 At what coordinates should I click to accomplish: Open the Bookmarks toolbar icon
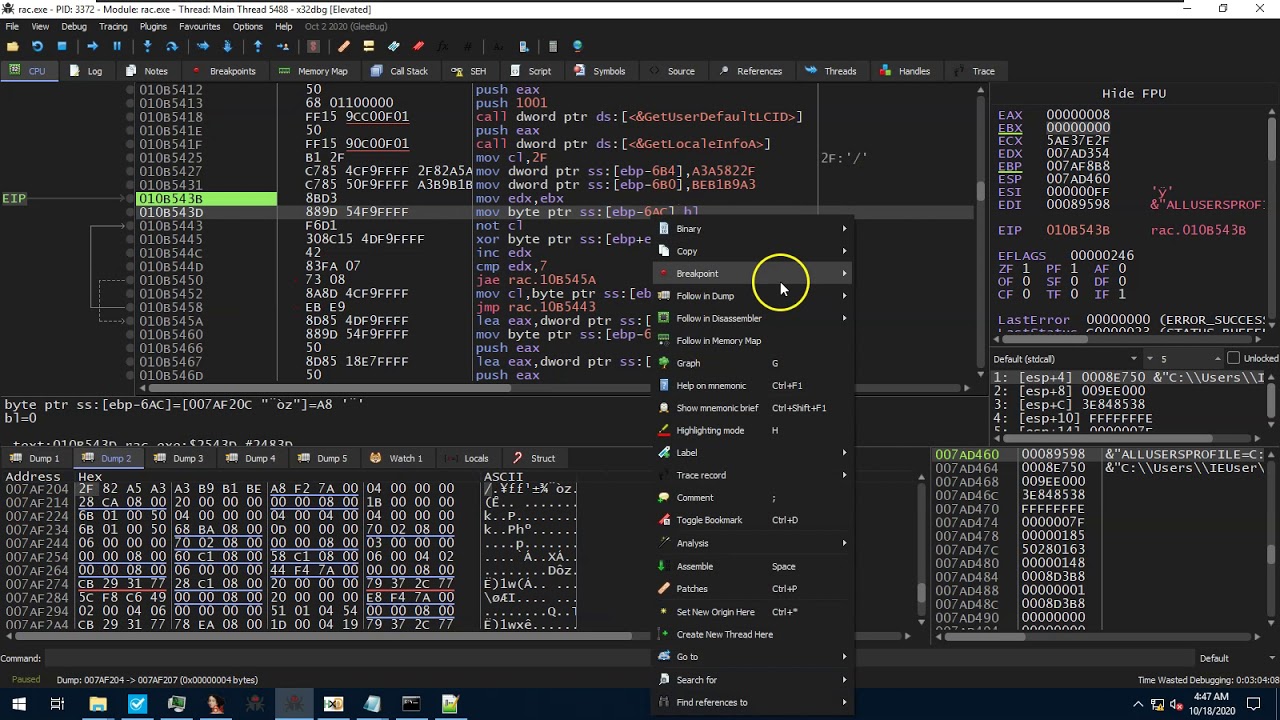[x=418, y=46]
